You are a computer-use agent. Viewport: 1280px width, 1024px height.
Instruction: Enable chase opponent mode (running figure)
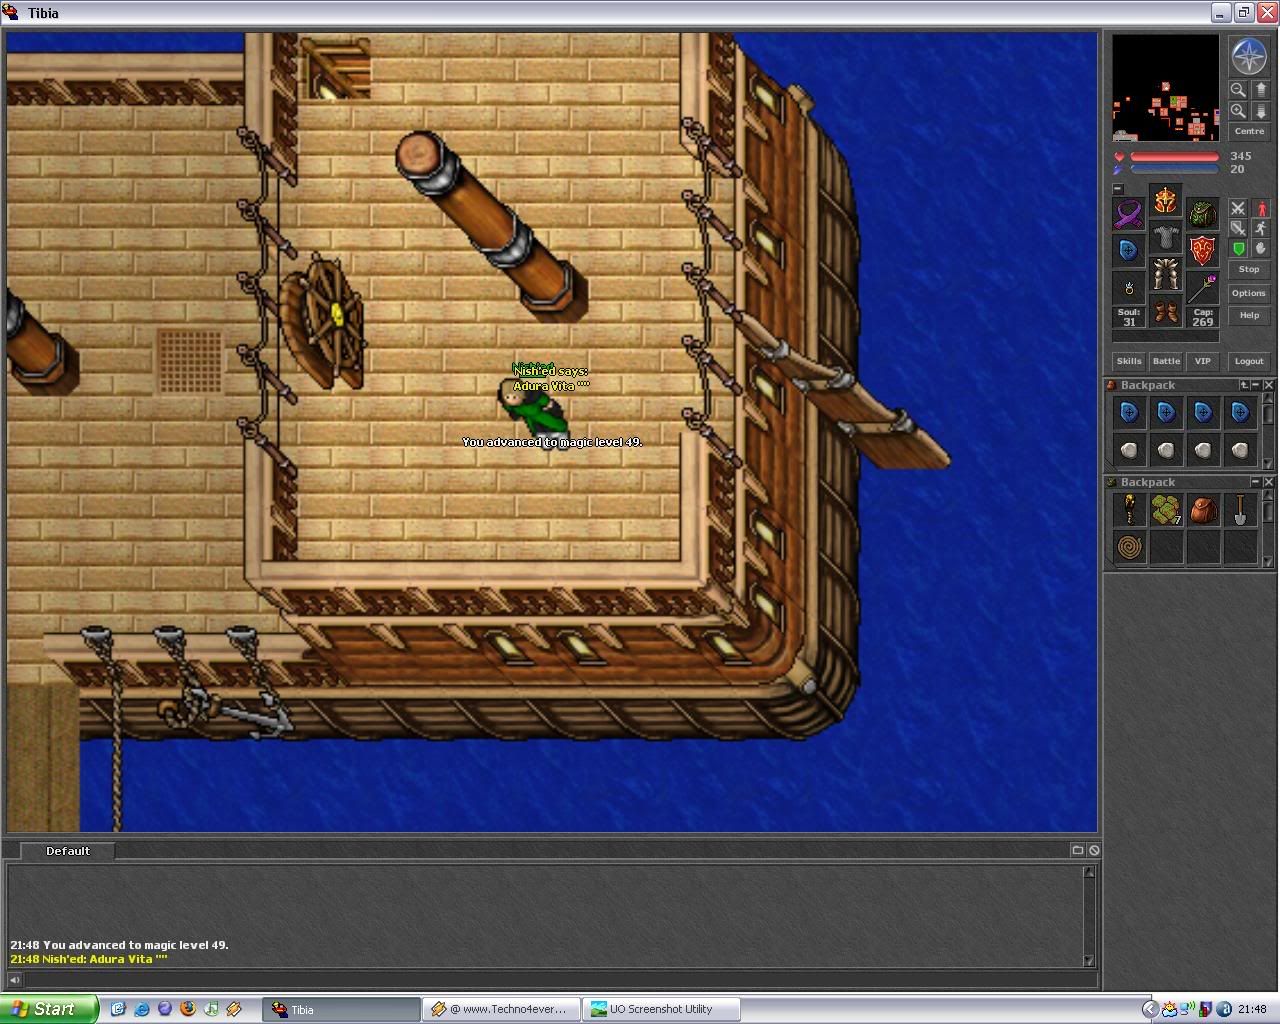pyautogui.click(x=1261, y=228)
